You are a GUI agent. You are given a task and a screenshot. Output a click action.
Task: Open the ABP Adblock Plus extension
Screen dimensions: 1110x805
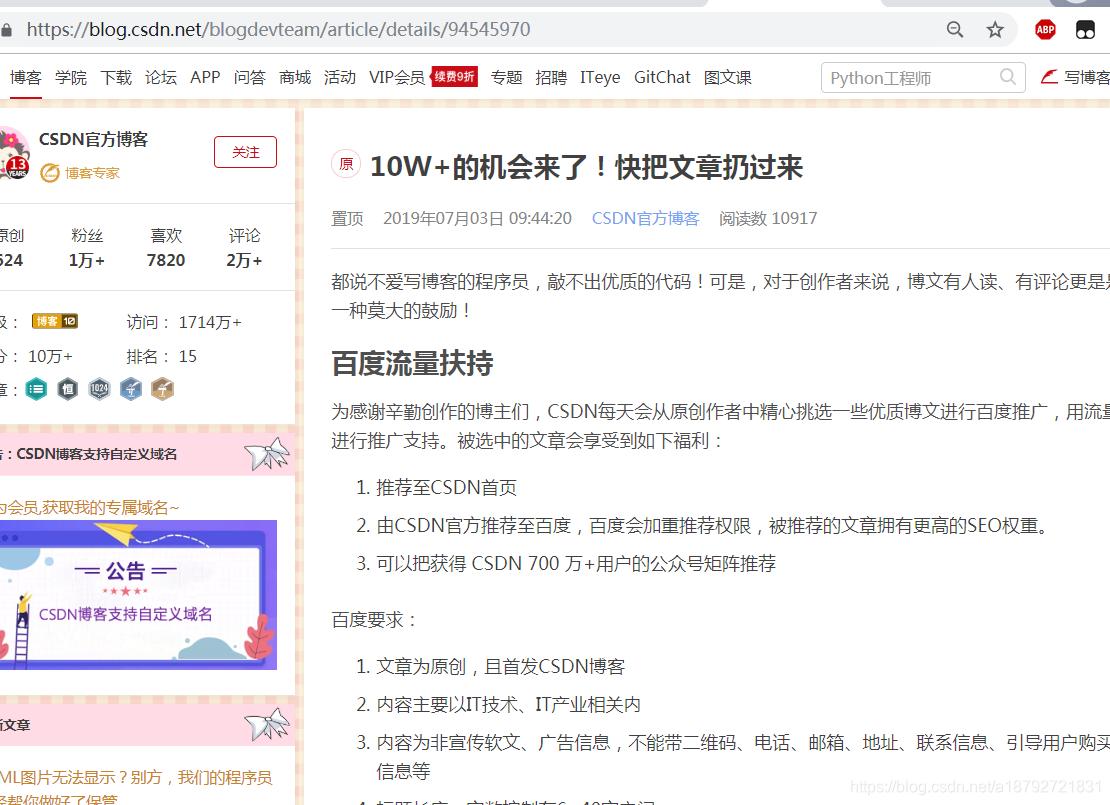point(1045,30)
